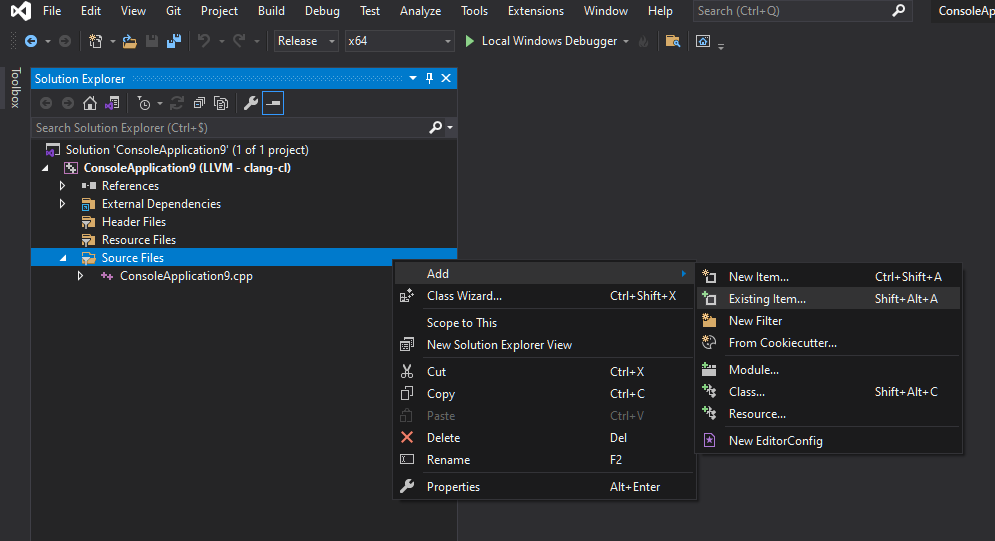The image size is (995, 541).
Task: Open the Build menu
Action: pyautogui.click(x=271, y=11)
